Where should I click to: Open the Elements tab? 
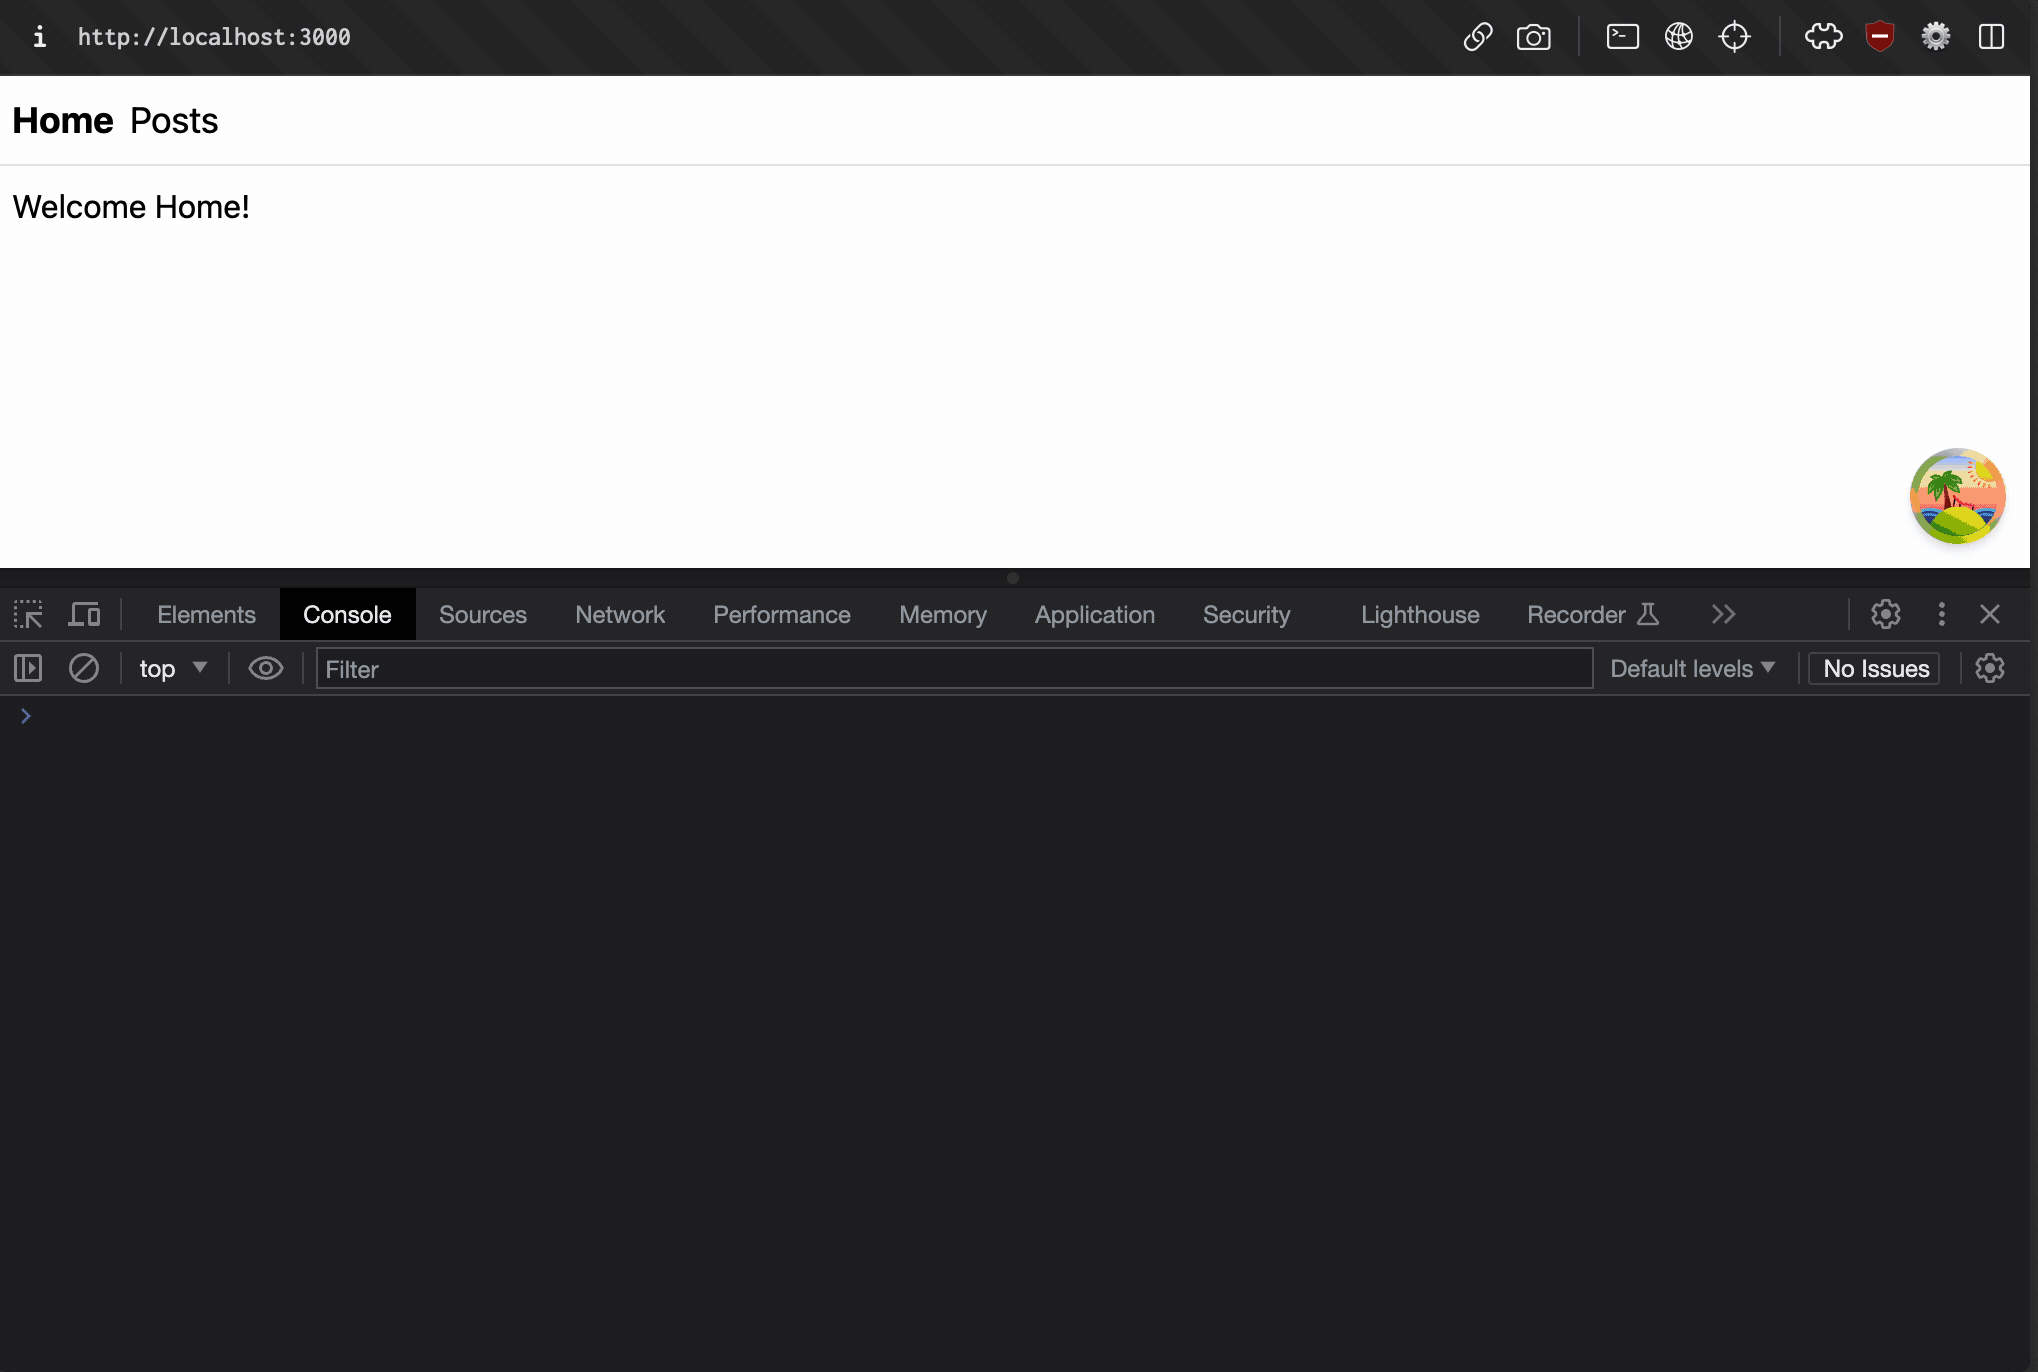pyautogui.click(x=206, y=614)
